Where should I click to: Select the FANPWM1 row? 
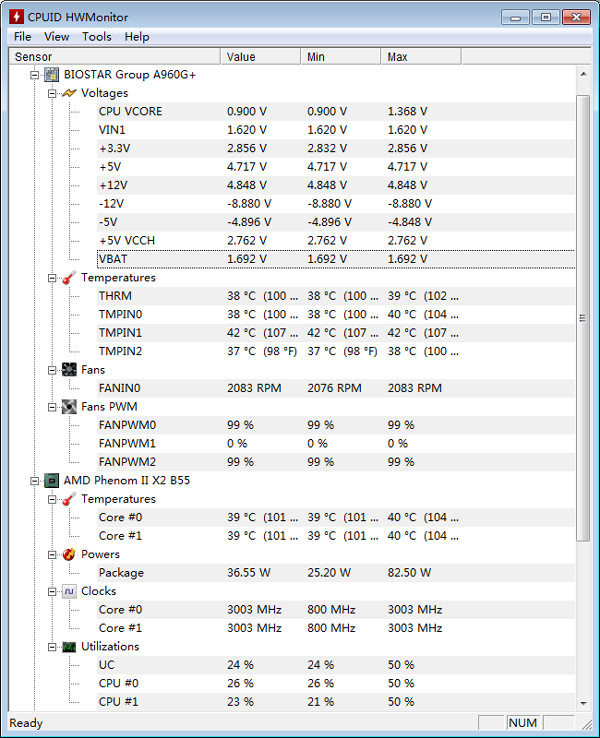click(x=336, y=443)
